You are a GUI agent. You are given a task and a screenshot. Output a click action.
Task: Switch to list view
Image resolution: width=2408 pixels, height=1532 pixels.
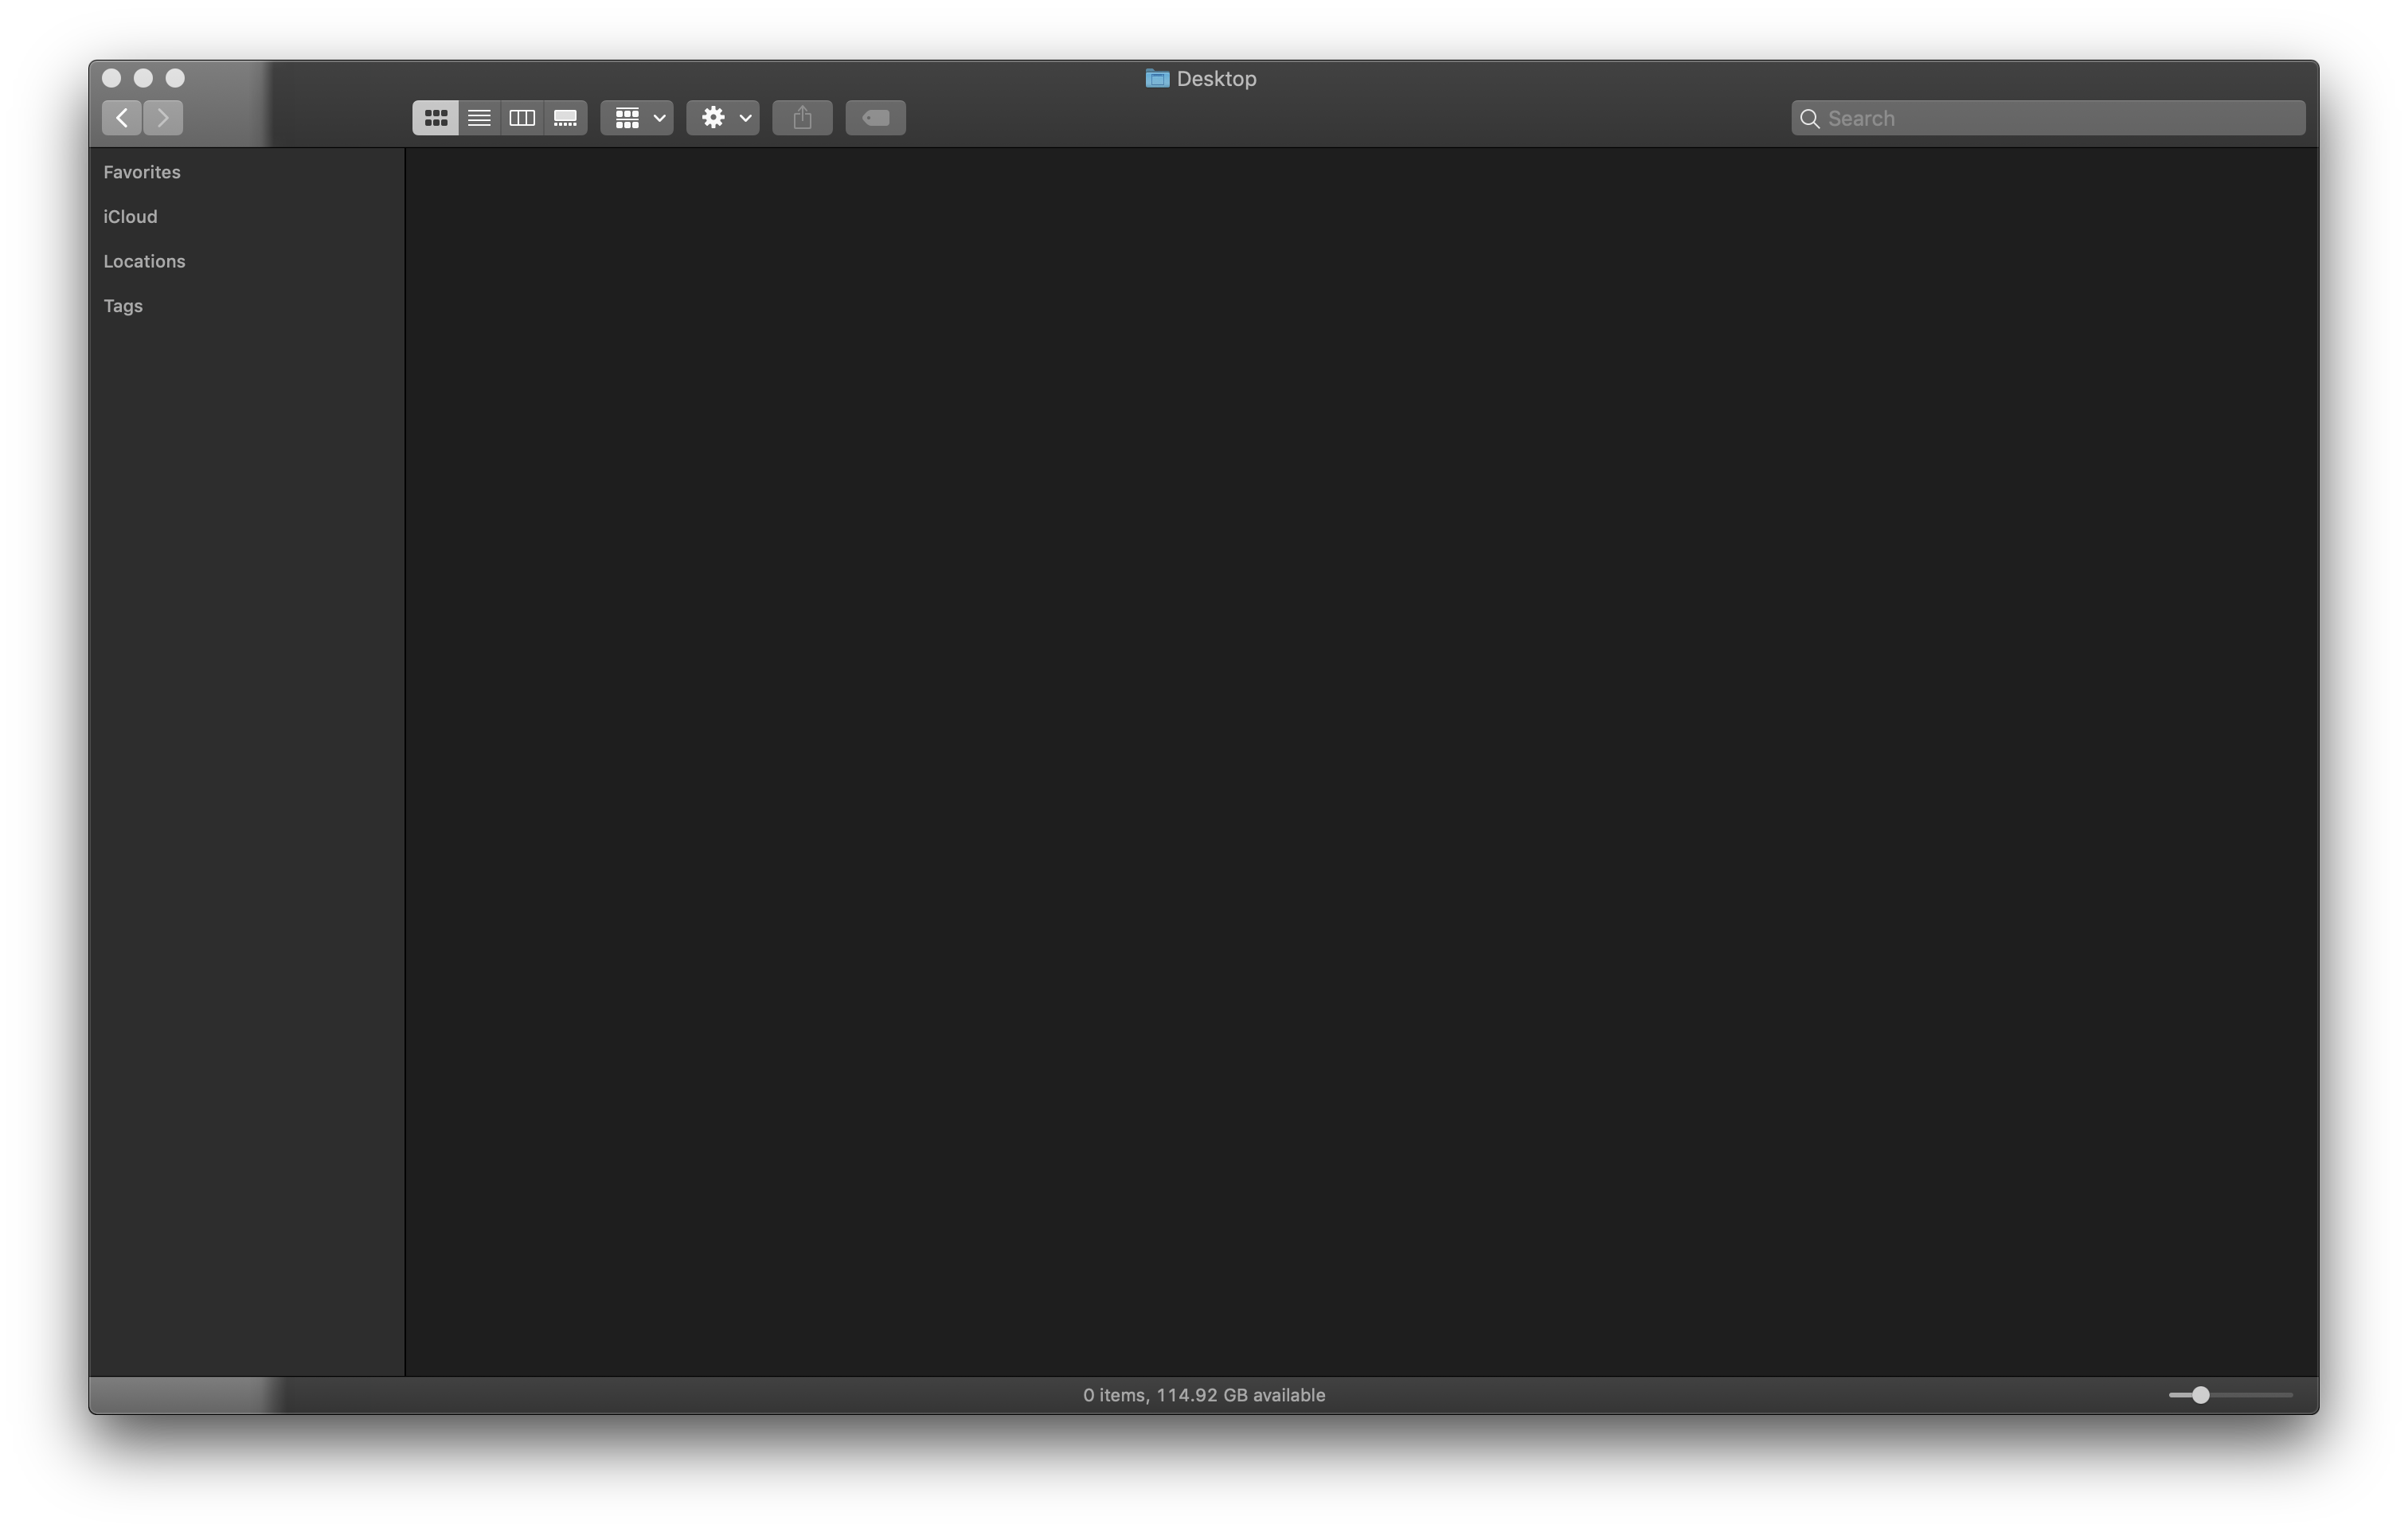tap(479, 118)
